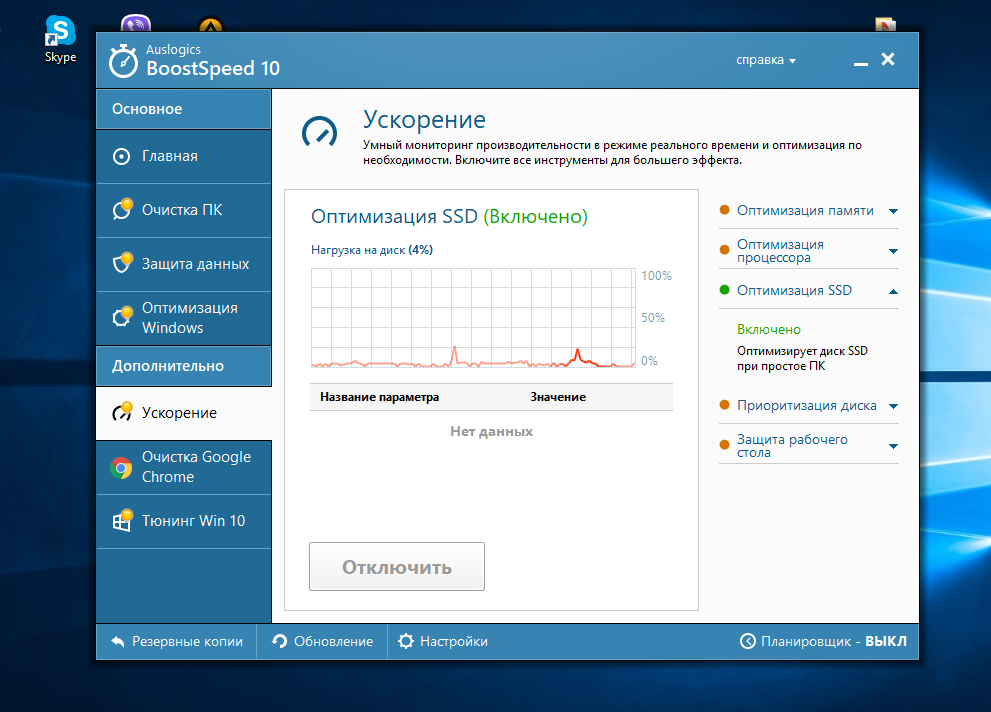Click Значение column header

click(558, 397)
